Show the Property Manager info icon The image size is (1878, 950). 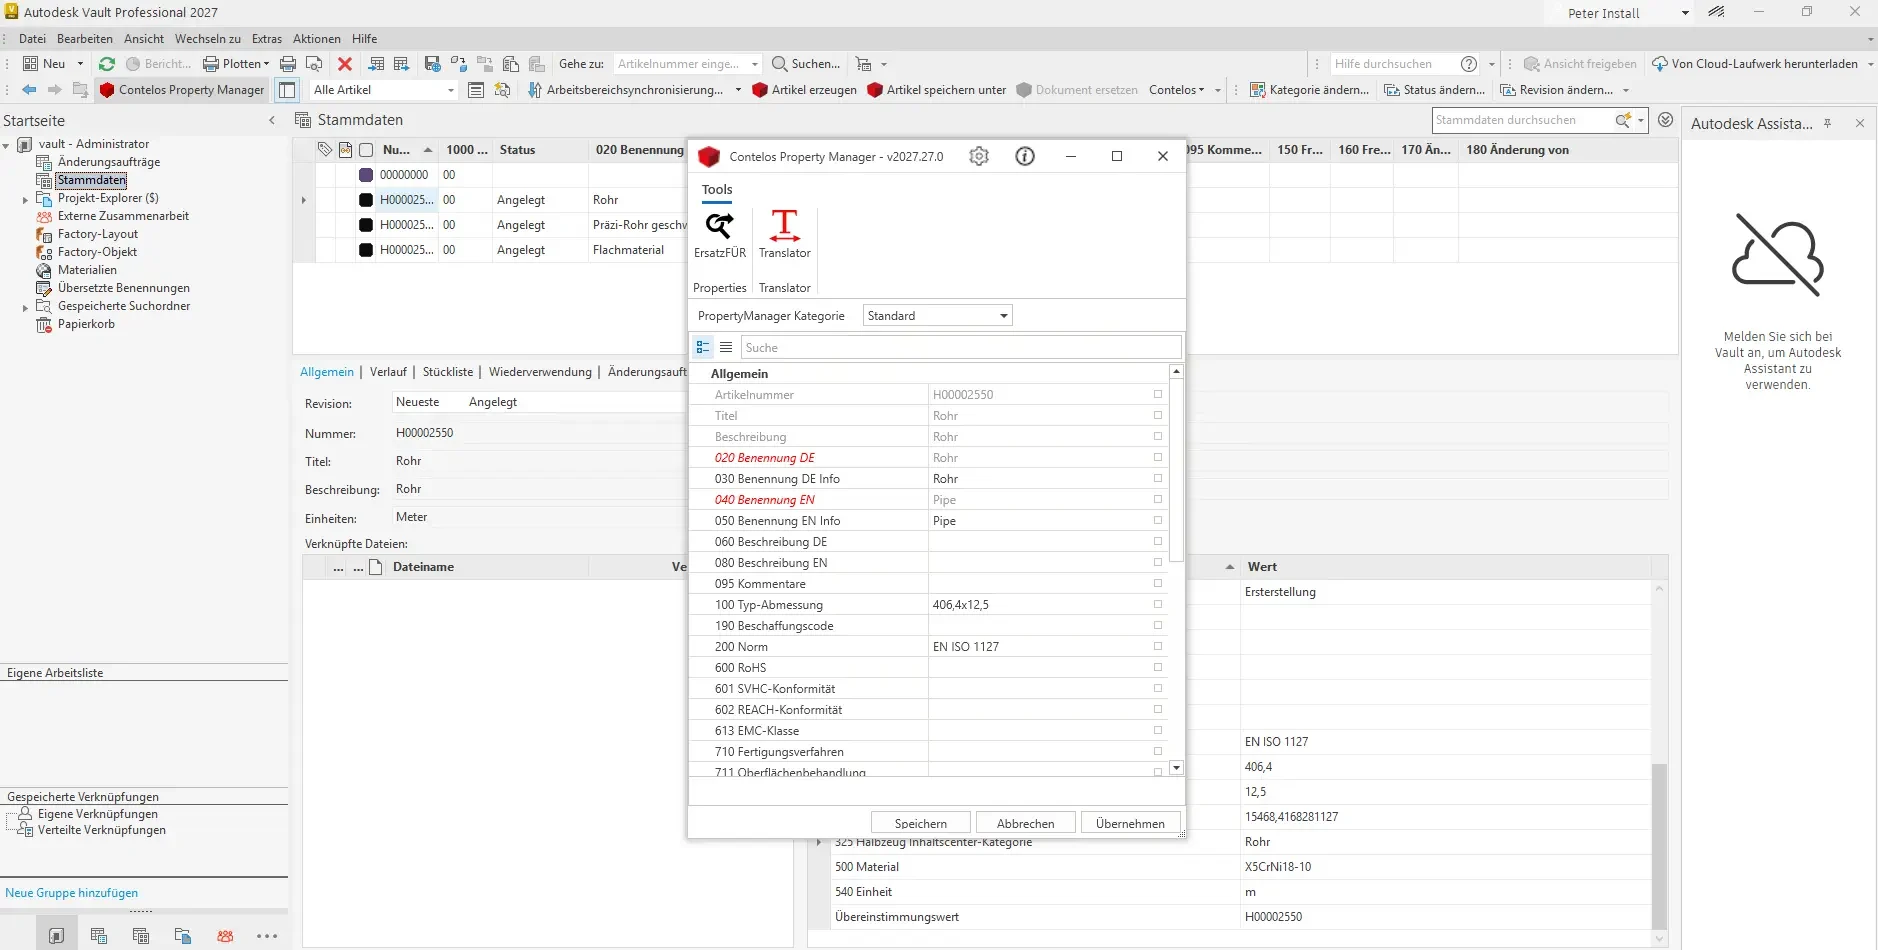[x=1025, y=156]
